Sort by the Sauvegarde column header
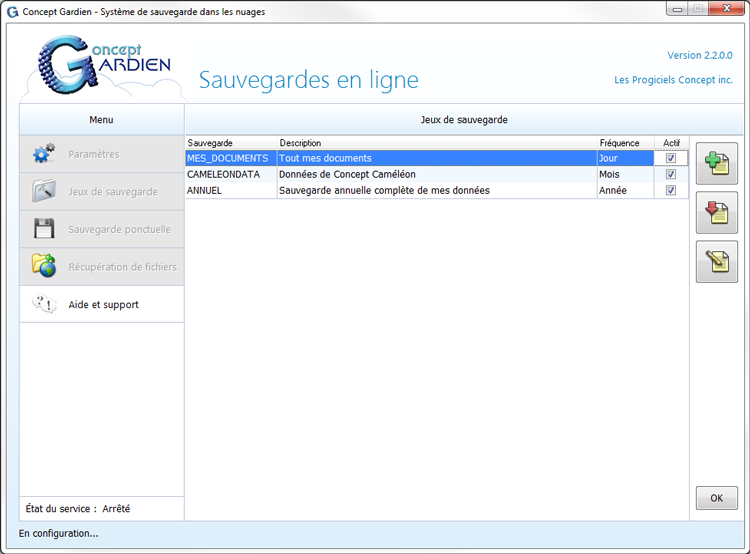The width and height of the screenshot is (750, 554). tap(230, 143)
